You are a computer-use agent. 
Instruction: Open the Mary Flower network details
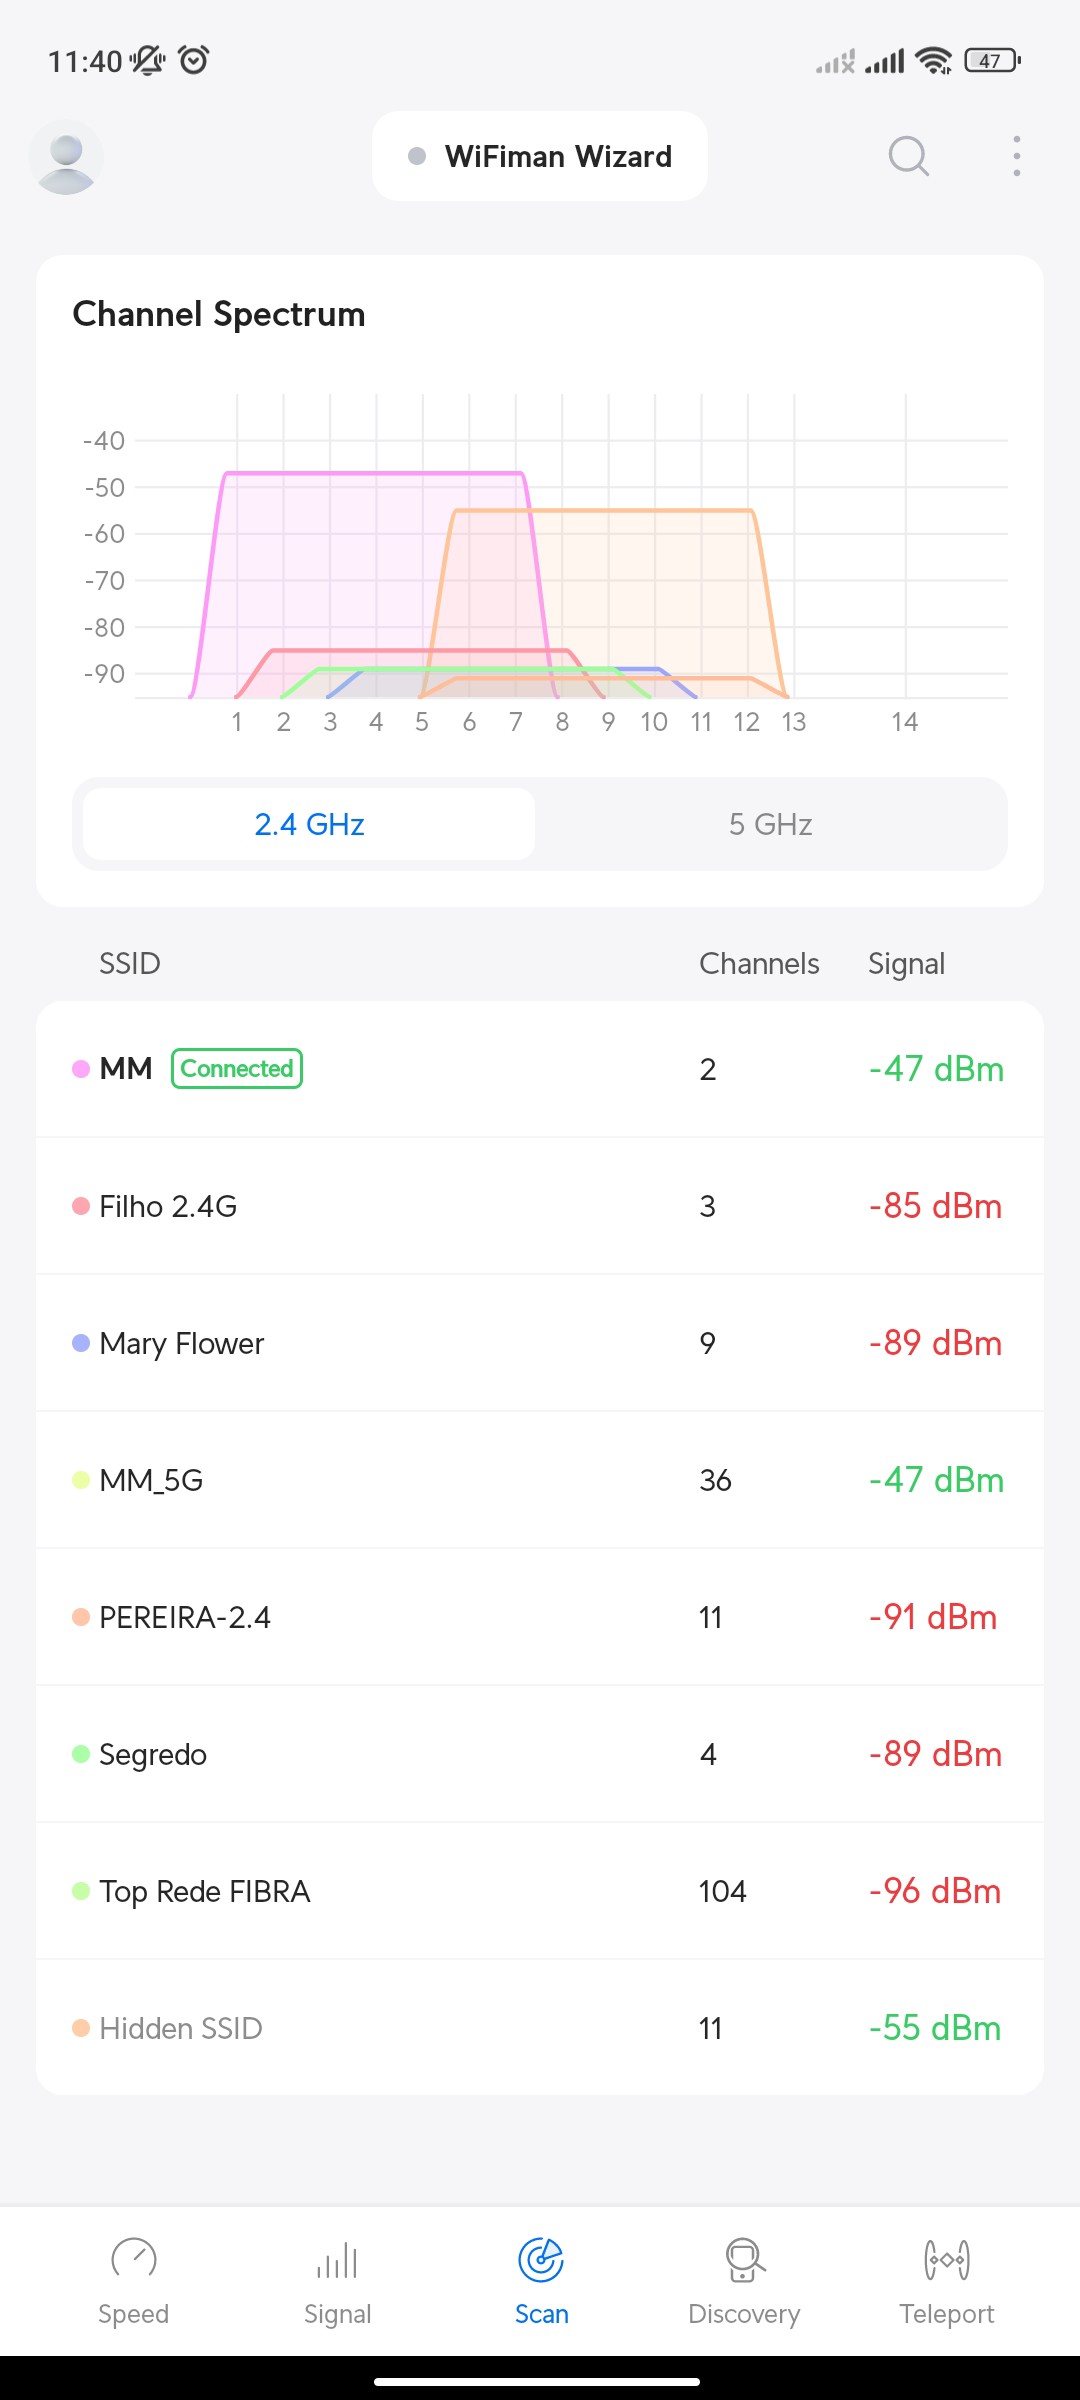(x=540, y=1343)
